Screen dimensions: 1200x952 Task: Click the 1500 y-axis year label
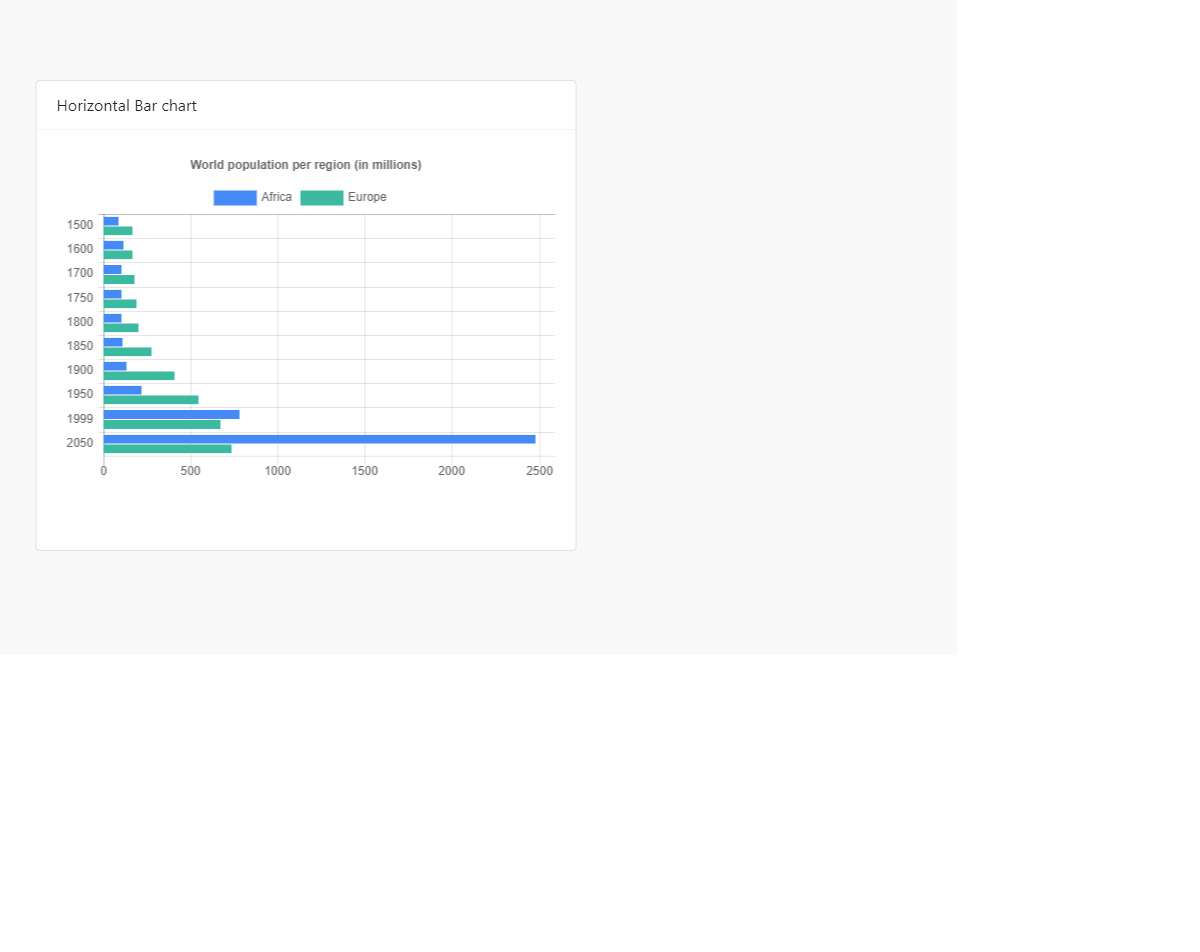tap(80, 225)
